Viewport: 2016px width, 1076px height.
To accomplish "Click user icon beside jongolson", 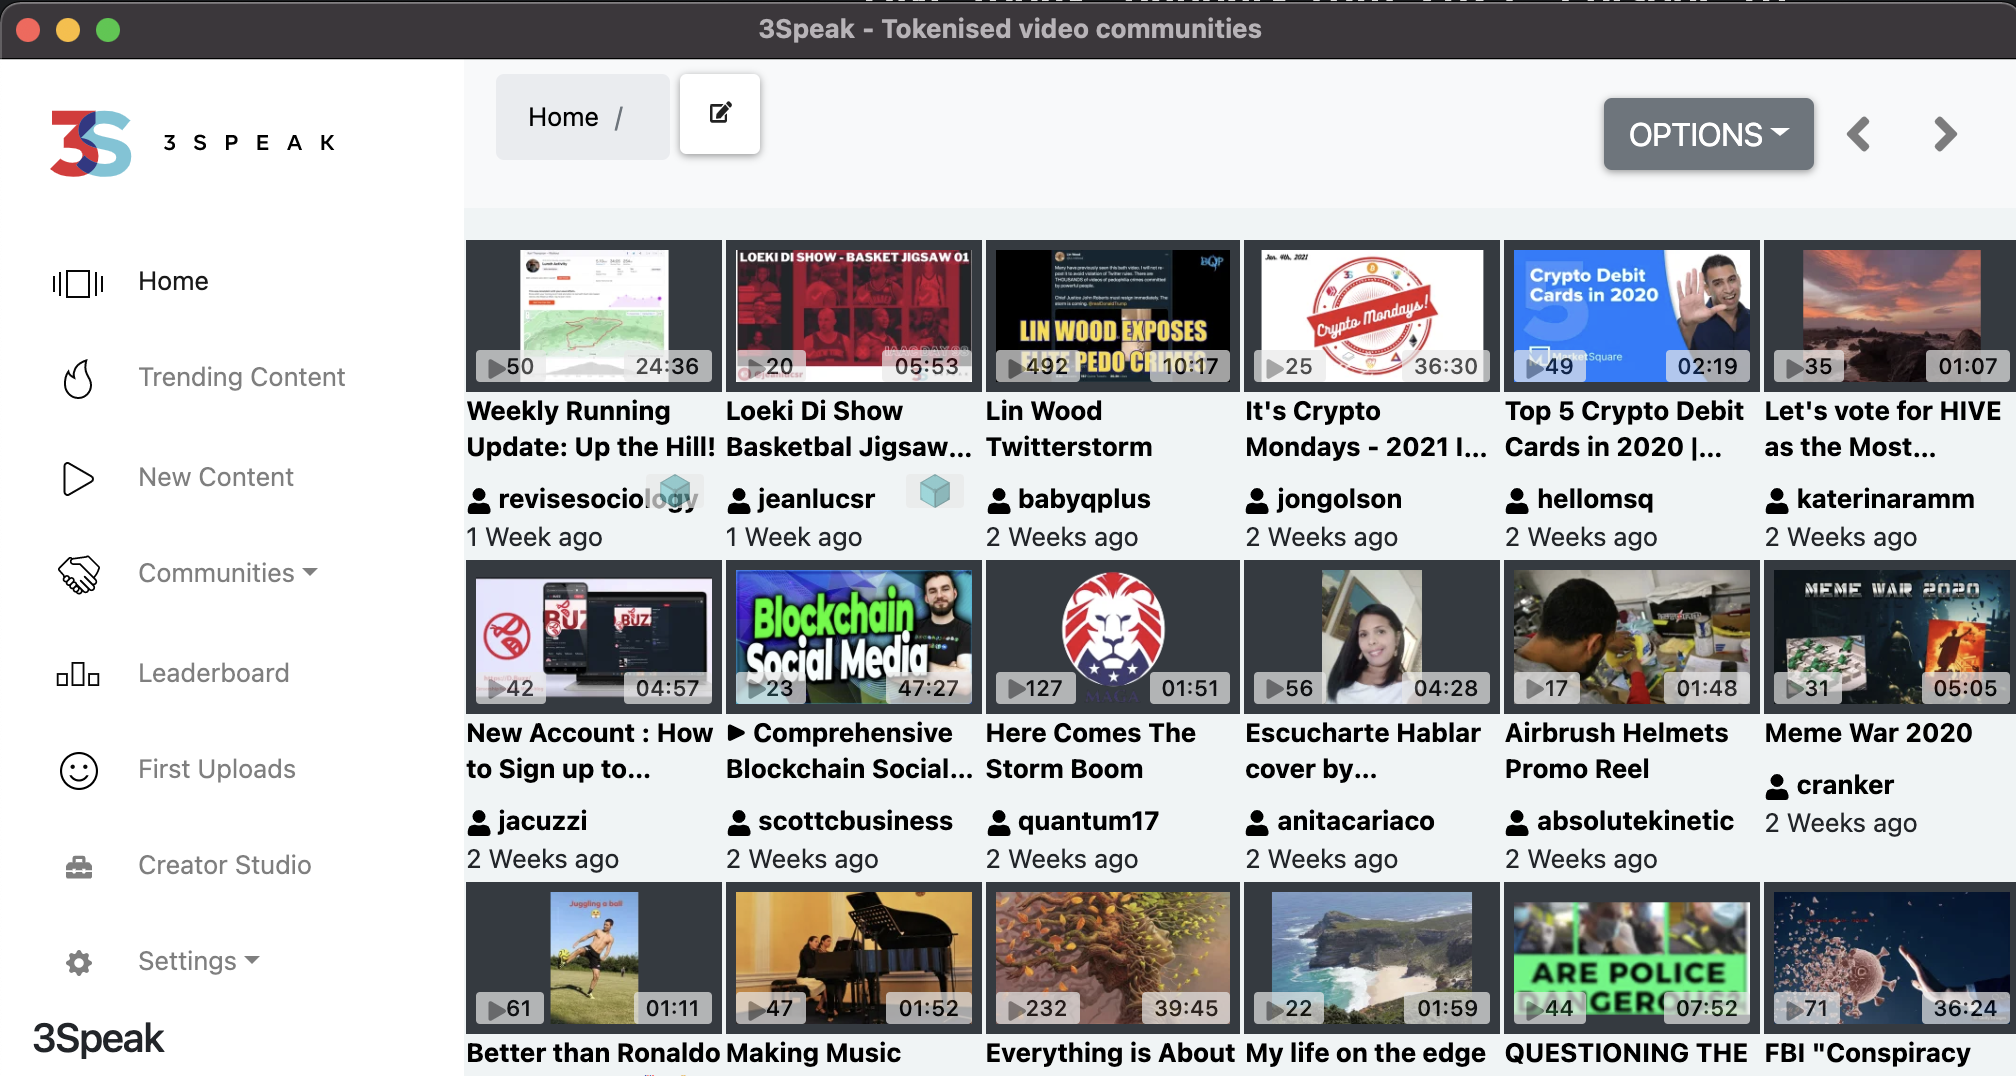I will pos(1257,500).
